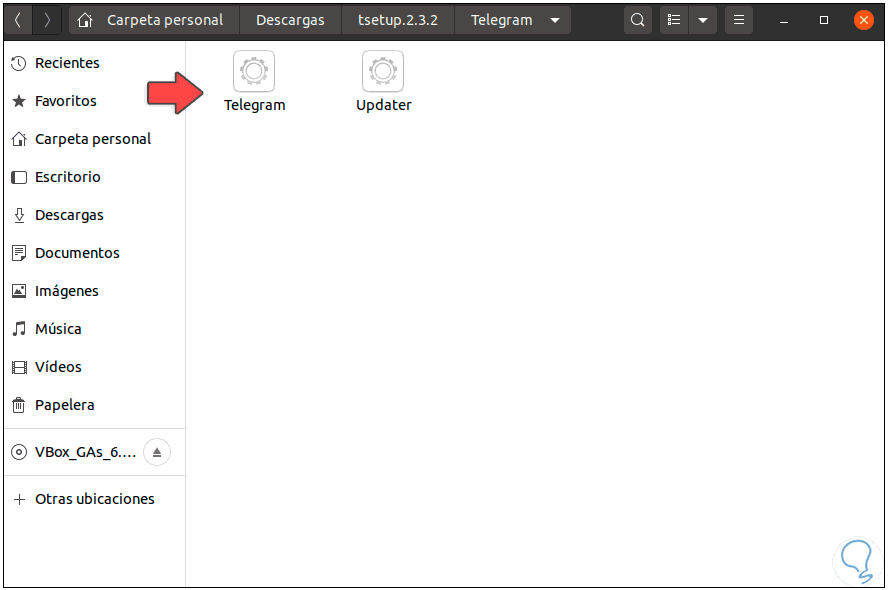Viewport: 888px width, 590px height.
Task: Navigate back with the arrow
Action: click(18, 19)
